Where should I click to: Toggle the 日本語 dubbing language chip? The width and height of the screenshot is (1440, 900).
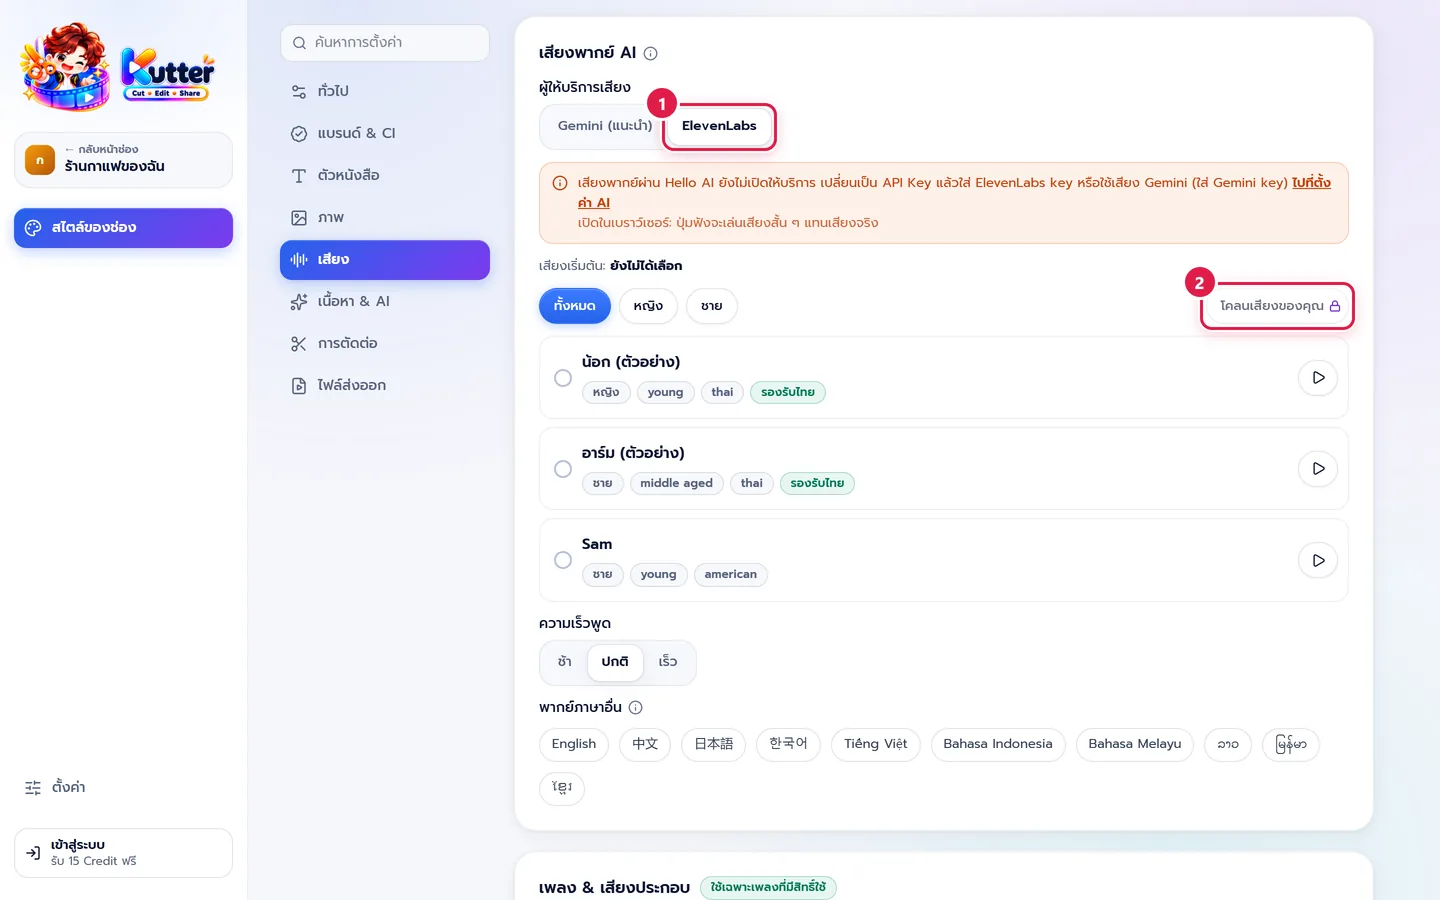[x=714, y=744]
